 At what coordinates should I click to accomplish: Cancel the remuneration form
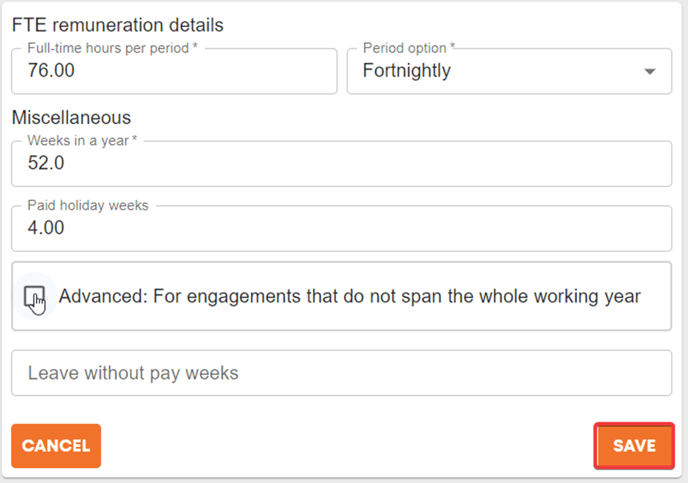point(56,446)
